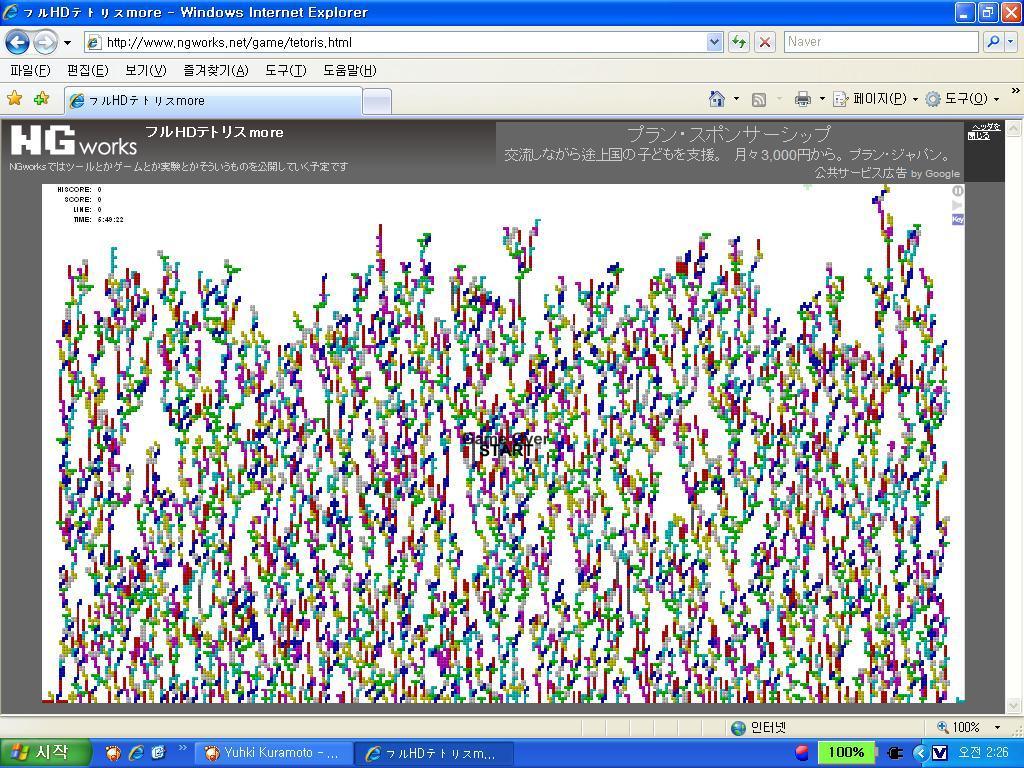Open the 도구(T) menu

click(x=285, y=70)
